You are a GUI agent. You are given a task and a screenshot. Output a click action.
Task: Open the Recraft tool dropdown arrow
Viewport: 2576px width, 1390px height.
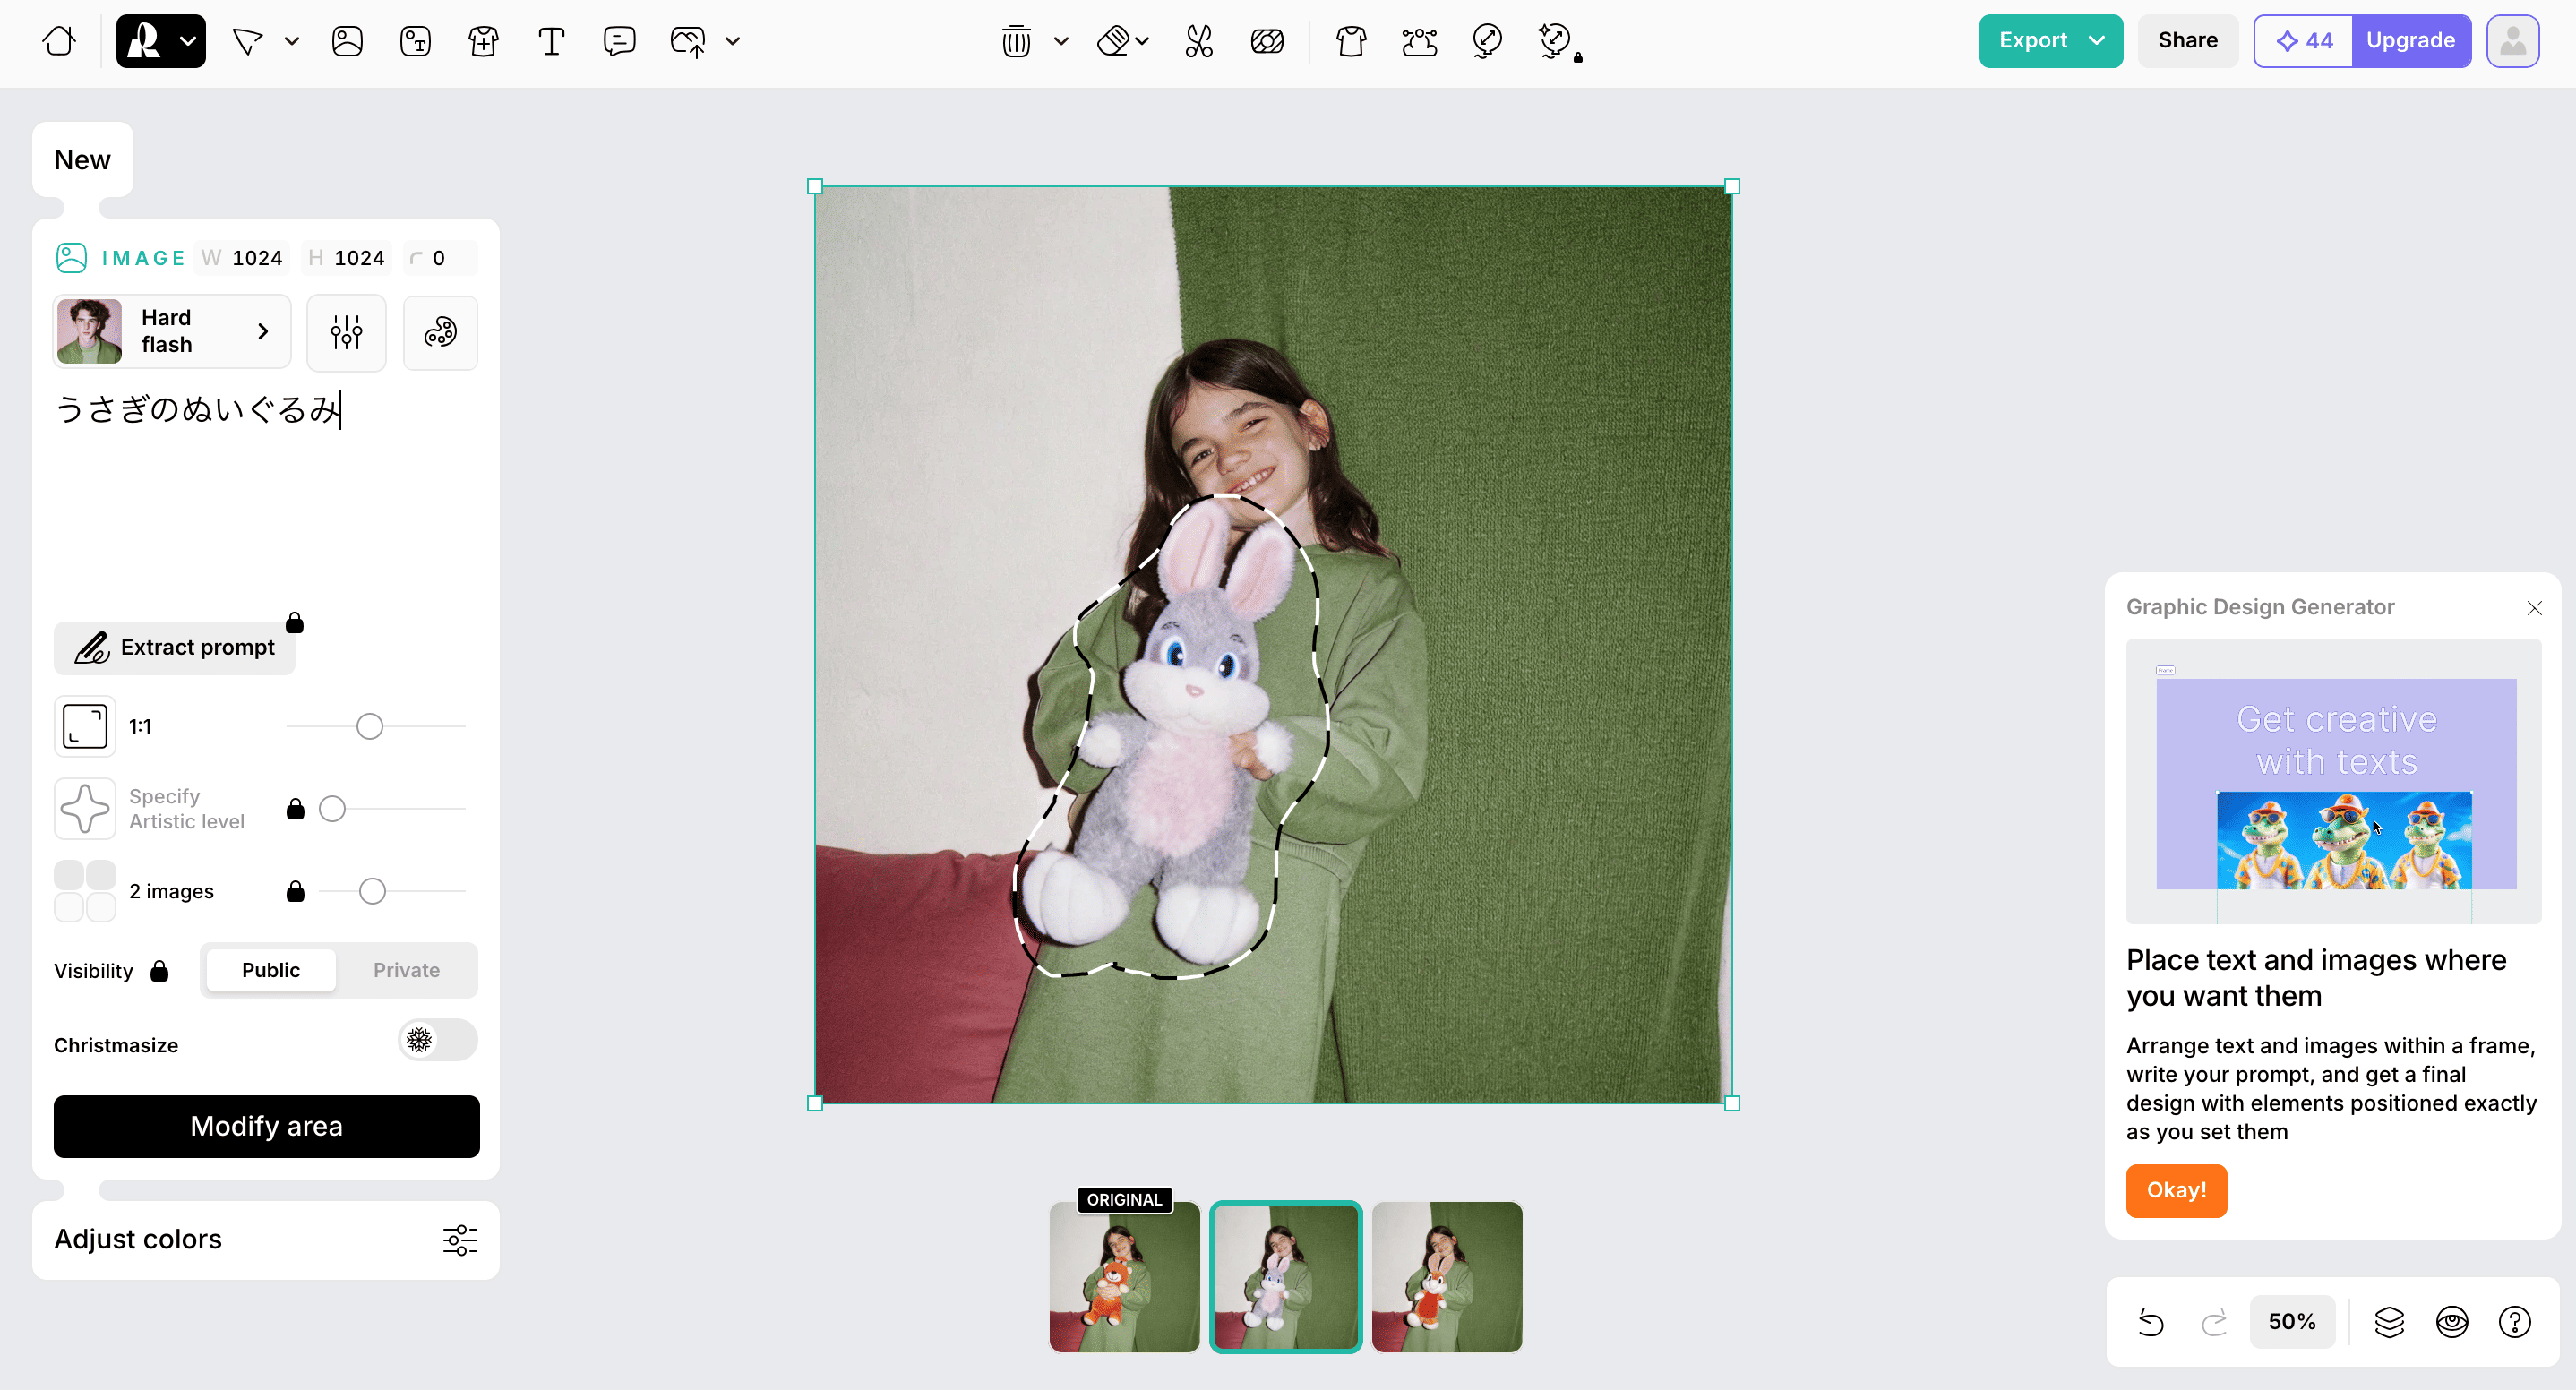188,41
